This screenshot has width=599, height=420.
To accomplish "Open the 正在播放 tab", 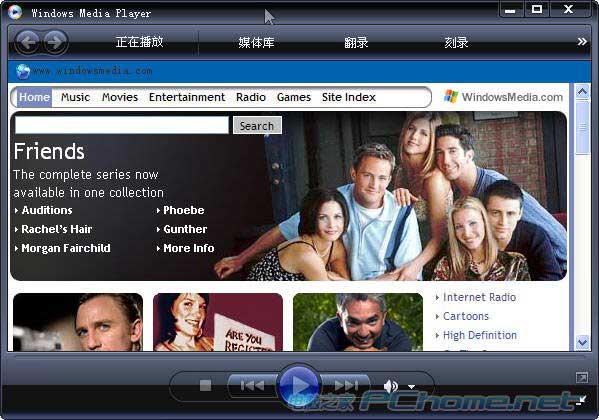I will (139, 42).
